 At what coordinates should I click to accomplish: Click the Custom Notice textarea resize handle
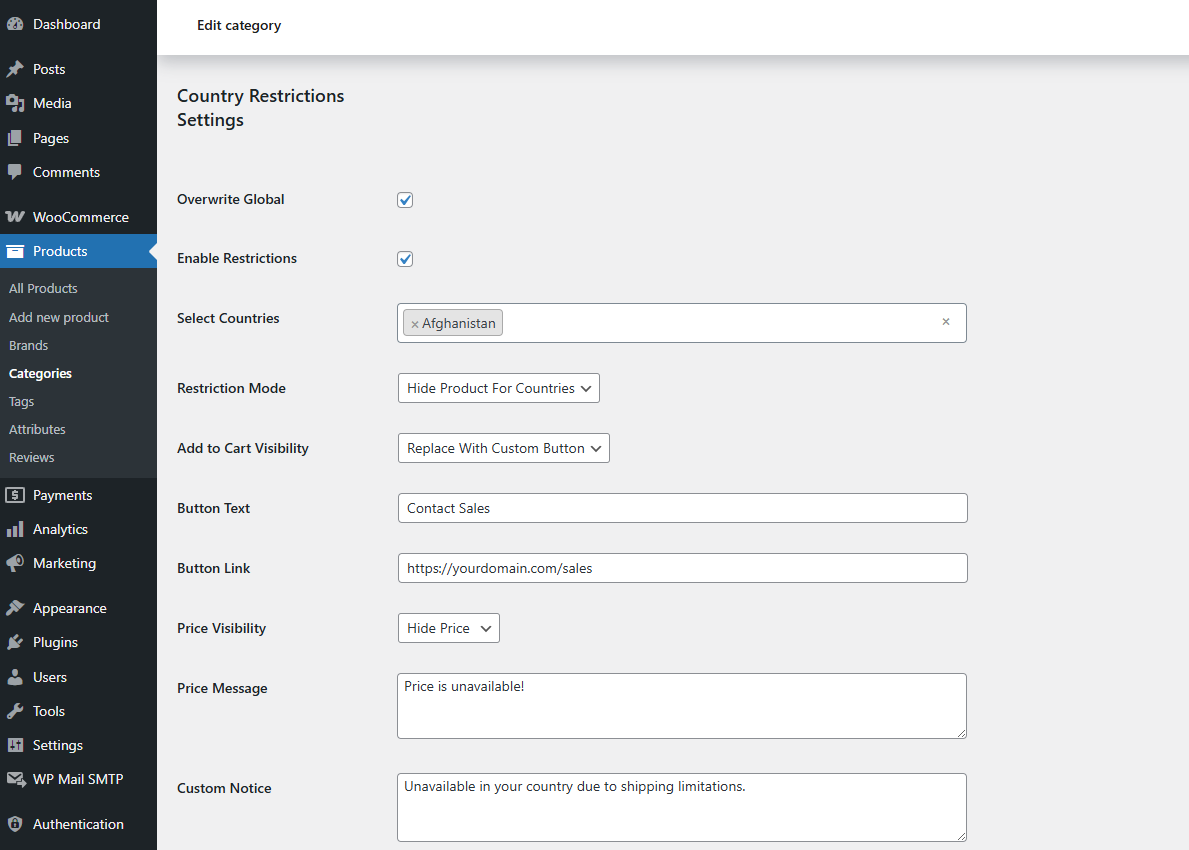tap(961, 836)
